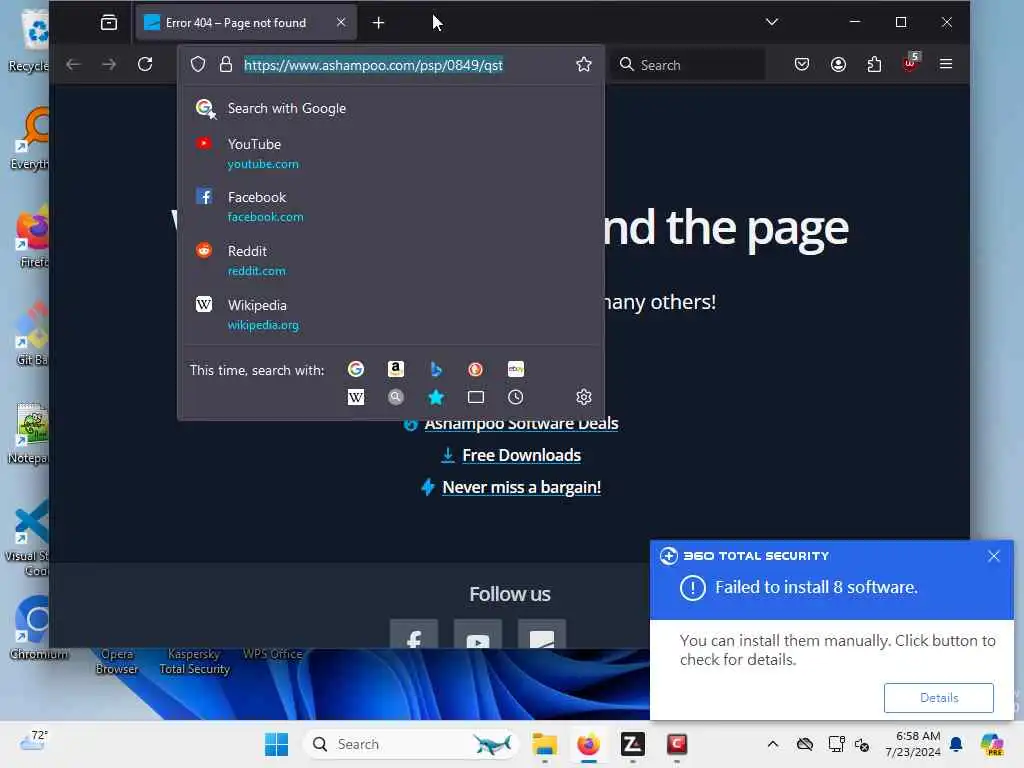The height and width of the screenshot is (768, 1024).
Task: Show site security padlock info
Action: click(226, 65)
